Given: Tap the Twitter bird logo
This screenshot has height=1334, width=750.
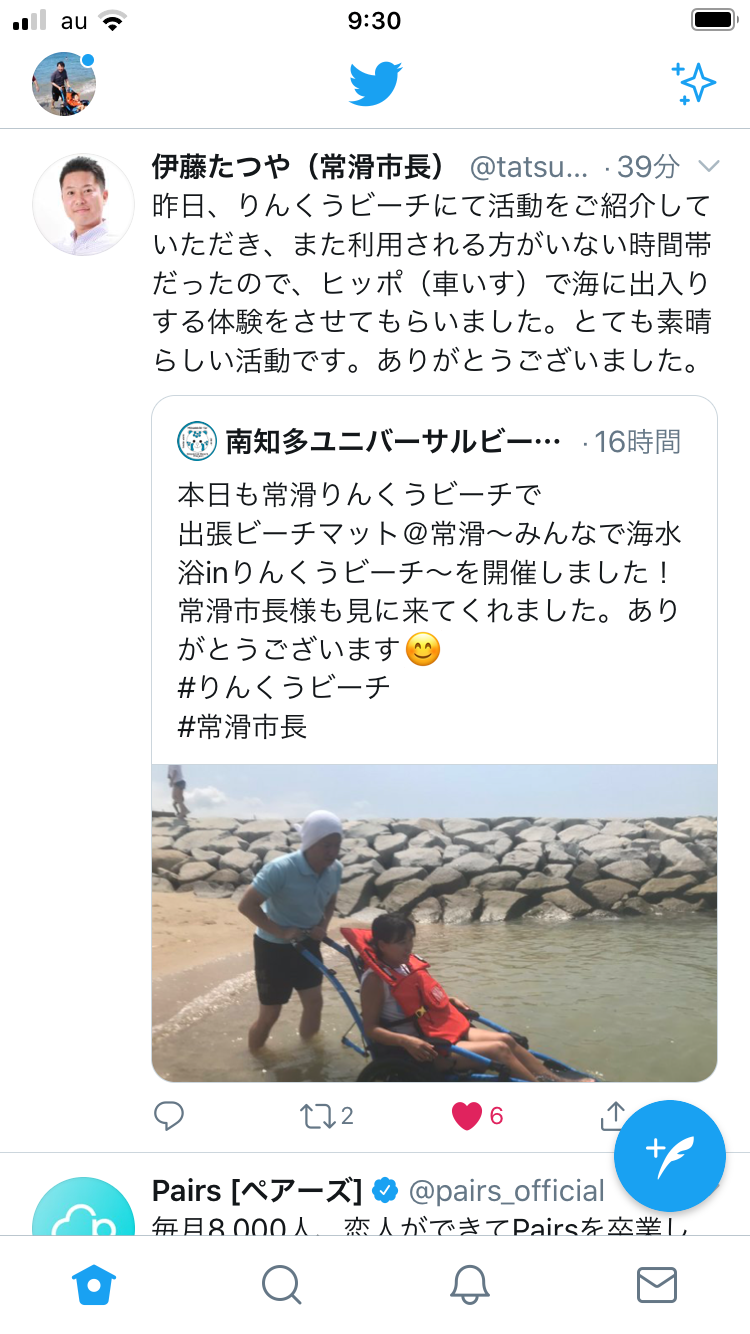Looking at the screenshot, I should click(x=375, y=84).
